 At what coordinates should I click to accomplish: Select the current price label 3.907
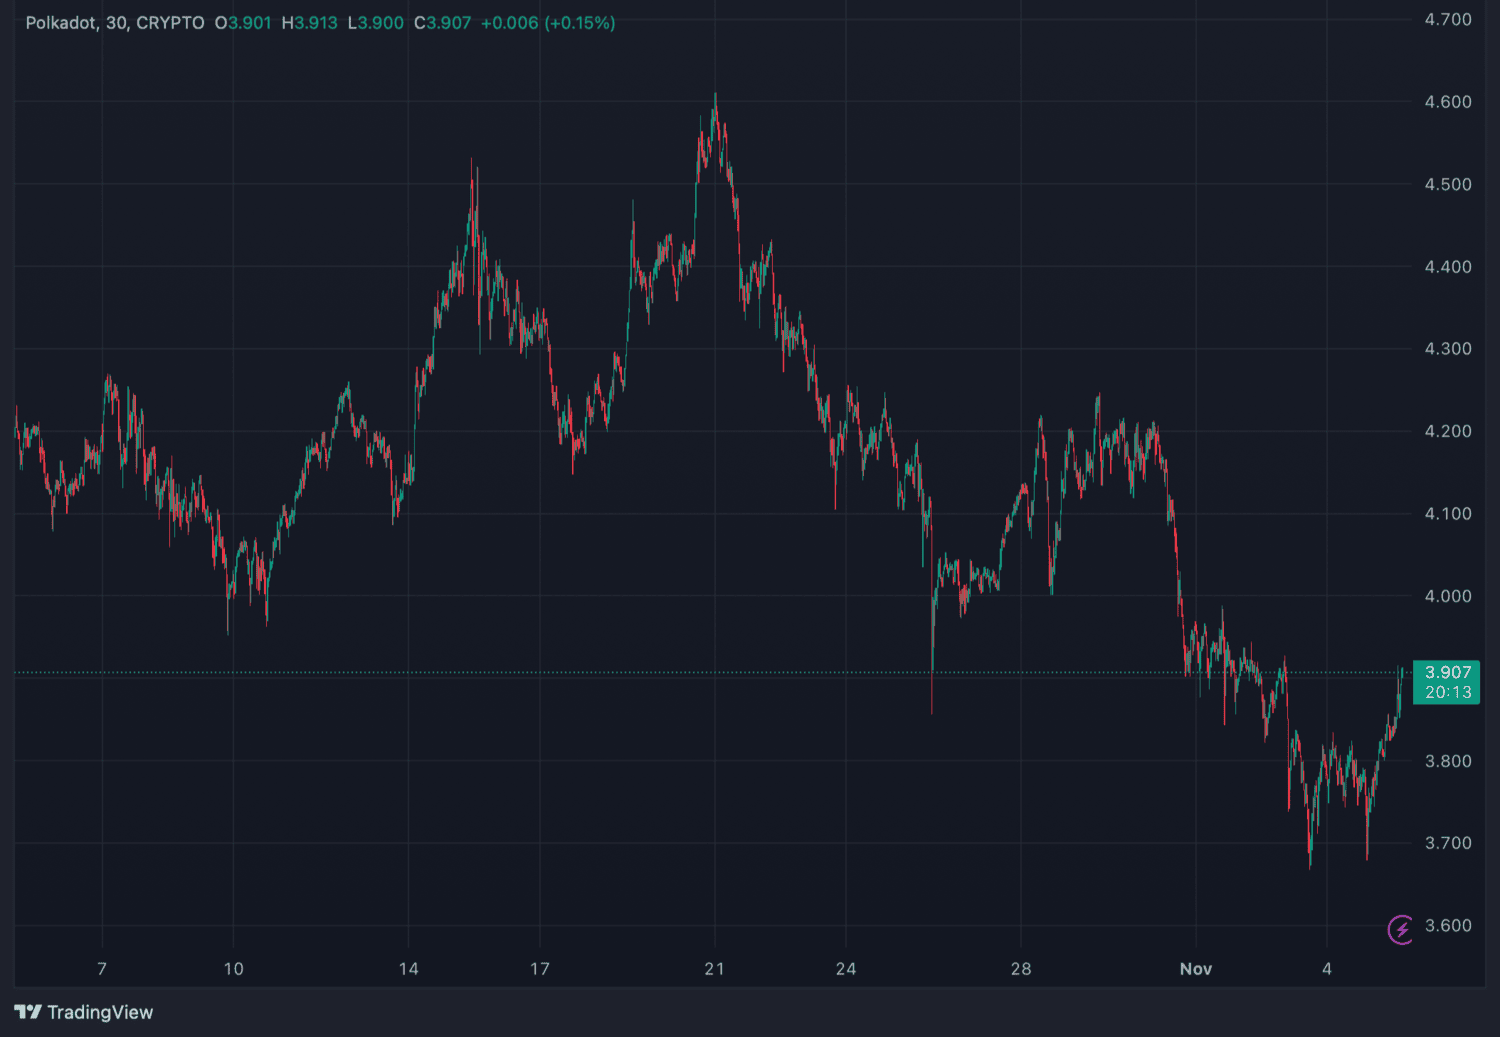[1447, 672]
